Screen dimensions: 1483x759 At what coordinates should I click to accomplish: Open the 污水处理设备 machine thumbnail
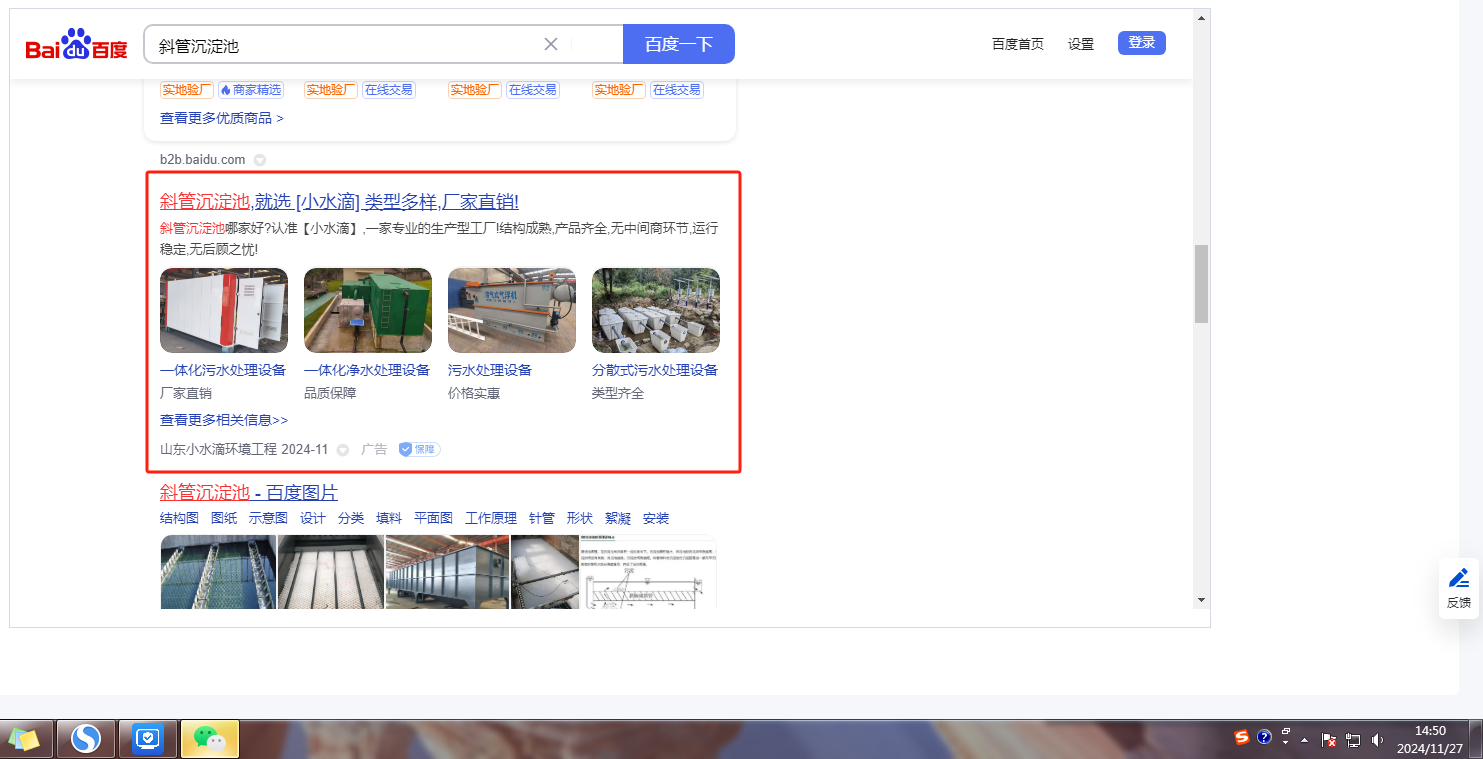[x=512, y=310]
